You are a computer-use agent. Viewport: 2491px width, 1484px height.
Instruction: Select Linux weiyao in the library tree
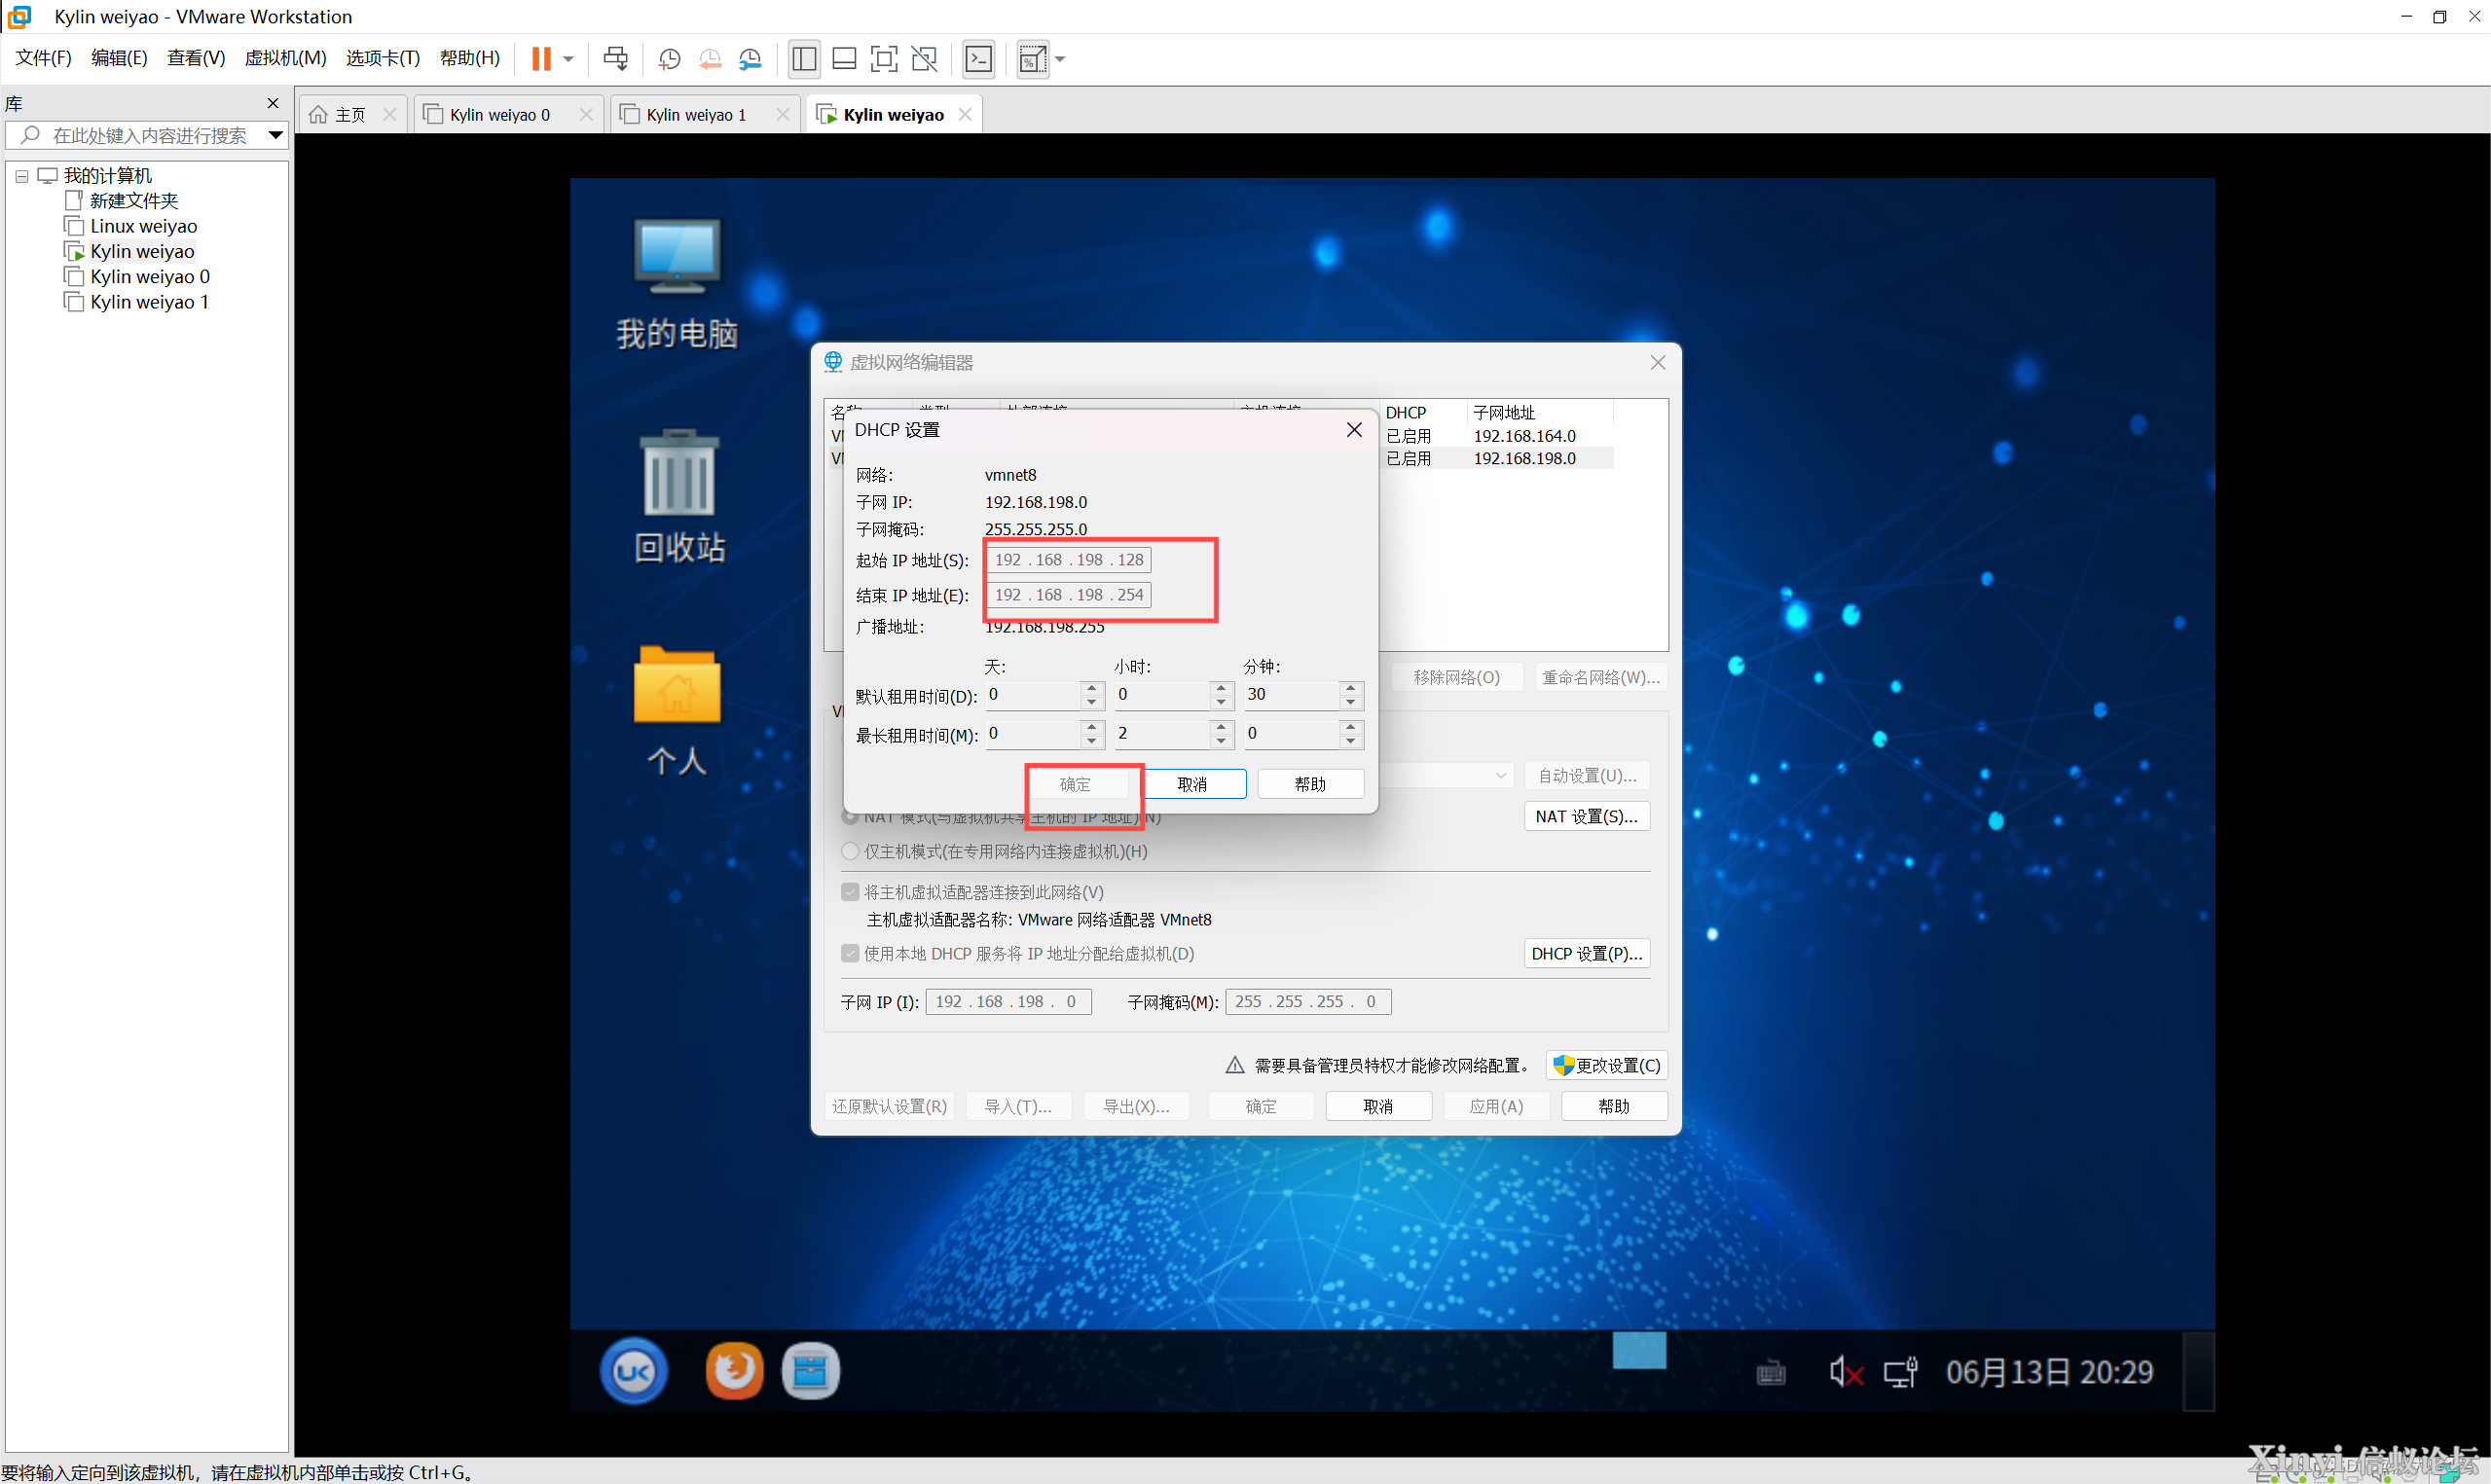point(143,226)
